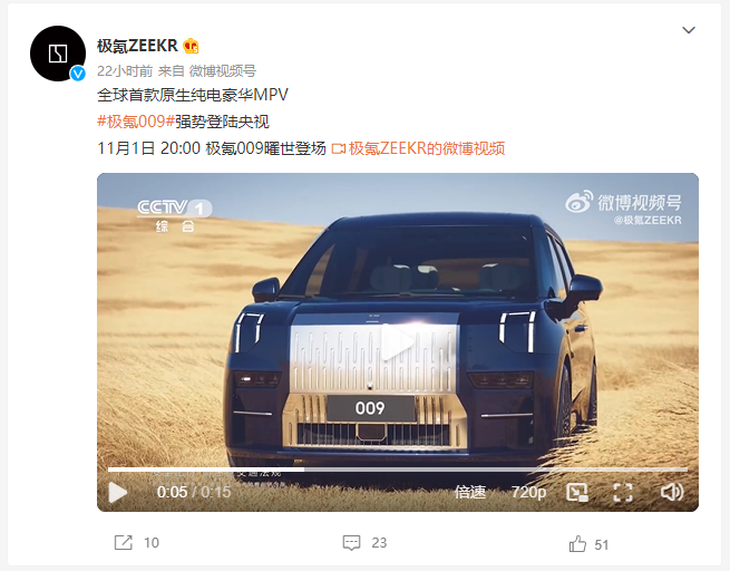This screenshot has width=730, height=571.
Task: Open the 极氪ZEEKR account name link
Action: [137, 46]
